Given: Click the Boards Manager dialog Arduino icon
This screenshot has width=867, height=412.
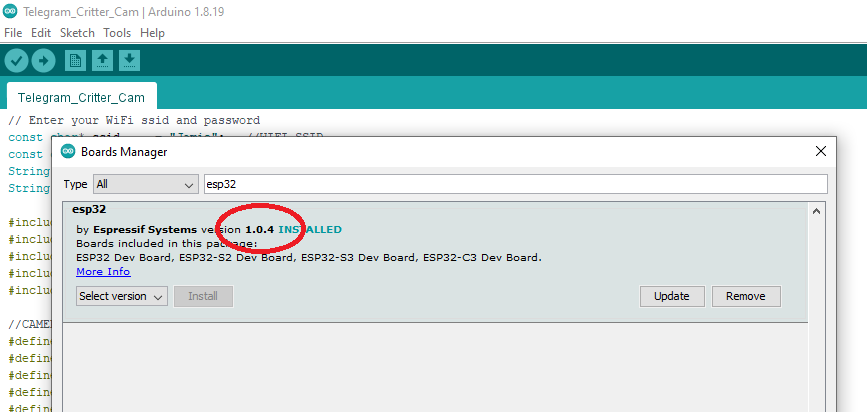Looking at the screenshot, I should pyautogui.click(x=68, y=151).
